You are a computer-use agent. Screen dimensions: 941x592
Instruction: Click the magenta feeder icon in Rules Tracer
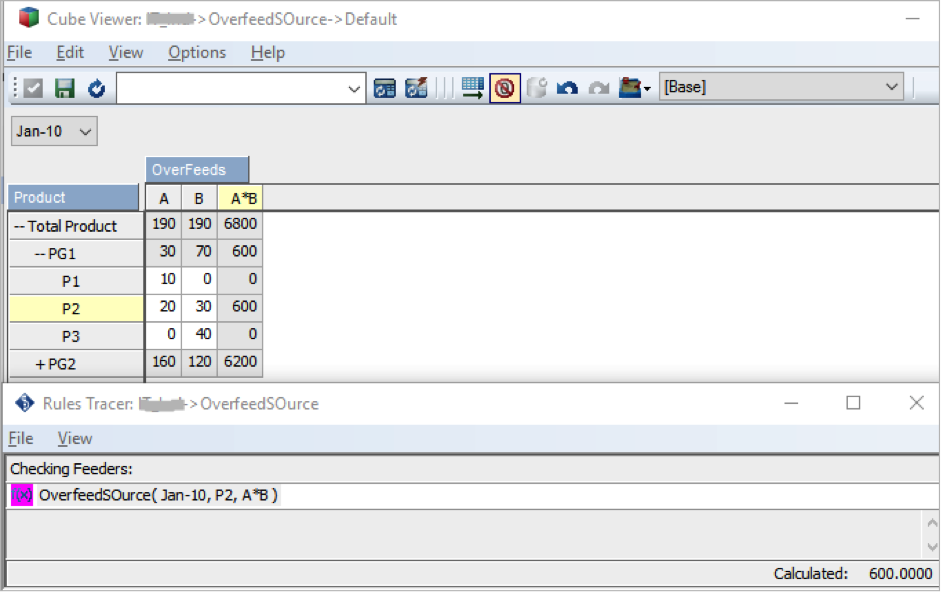[x=21, y=495]
